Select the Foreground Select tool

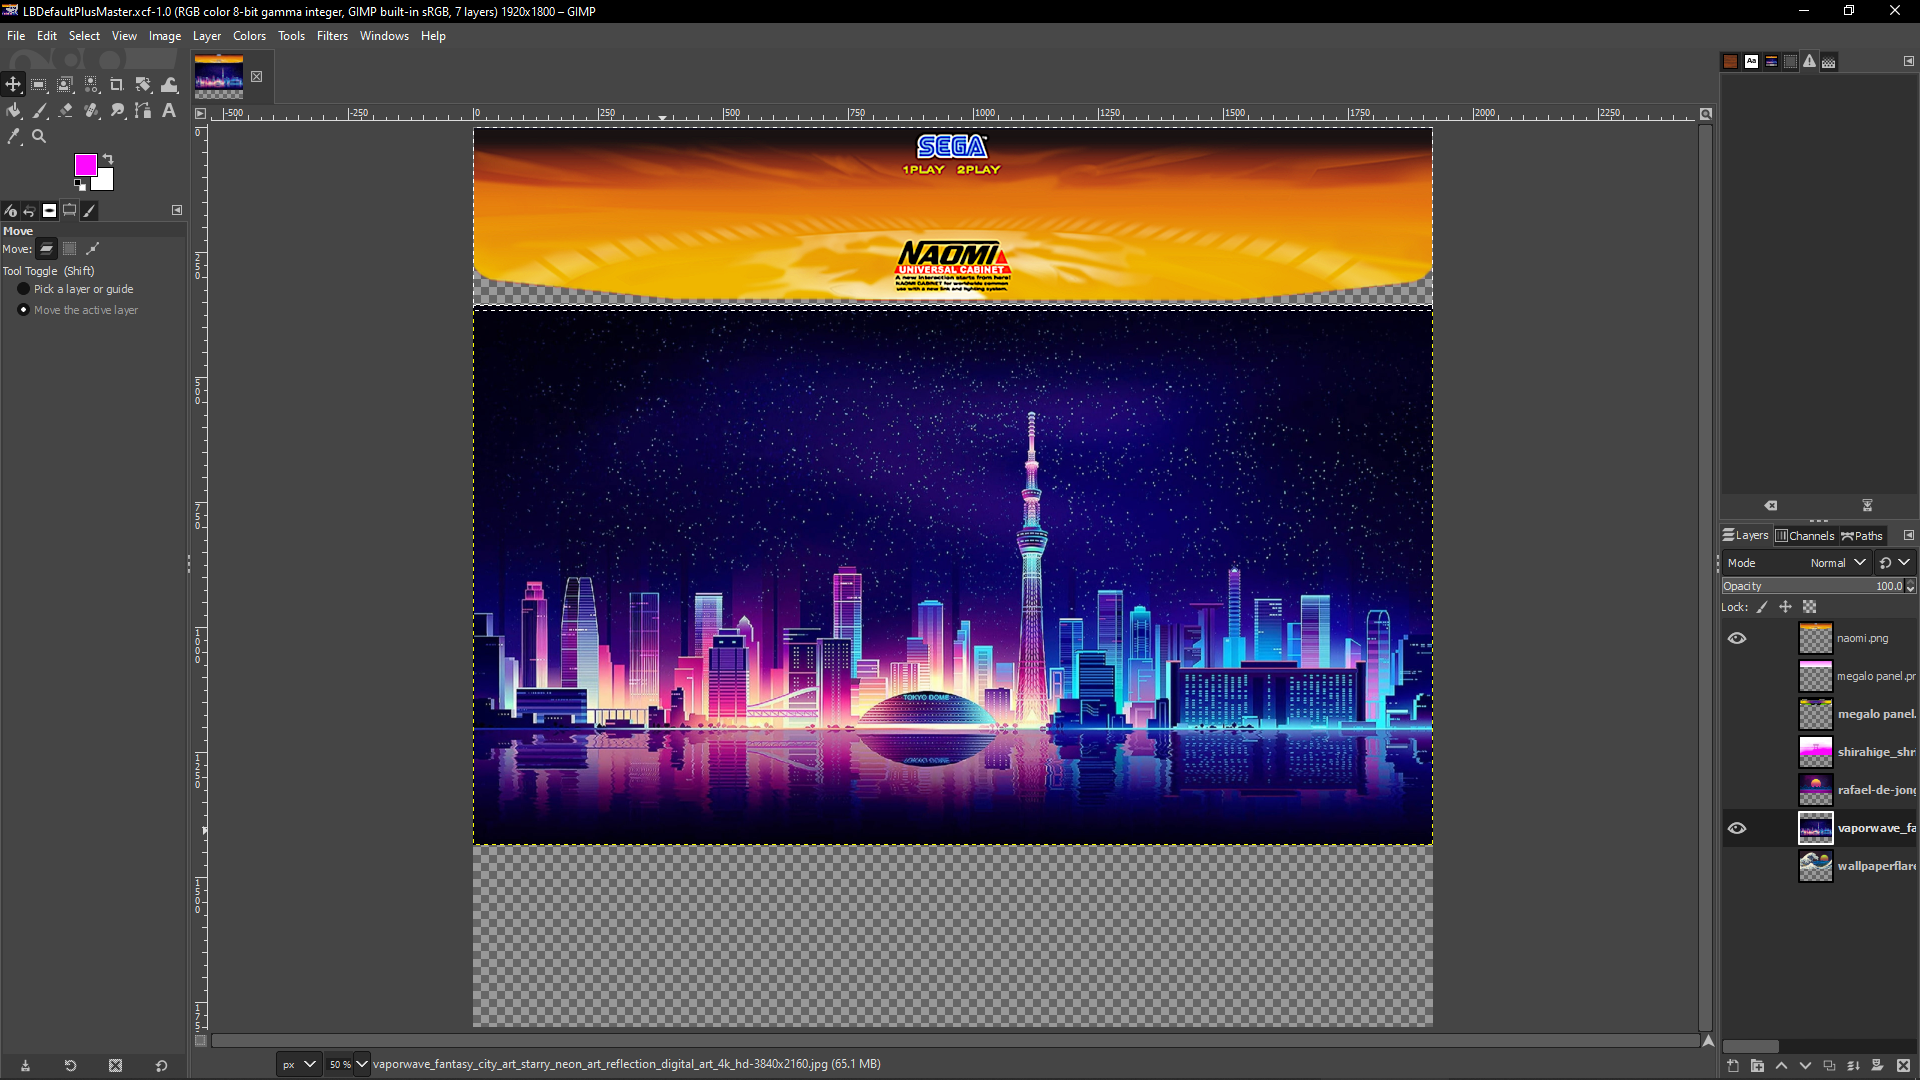pos(65,85)
